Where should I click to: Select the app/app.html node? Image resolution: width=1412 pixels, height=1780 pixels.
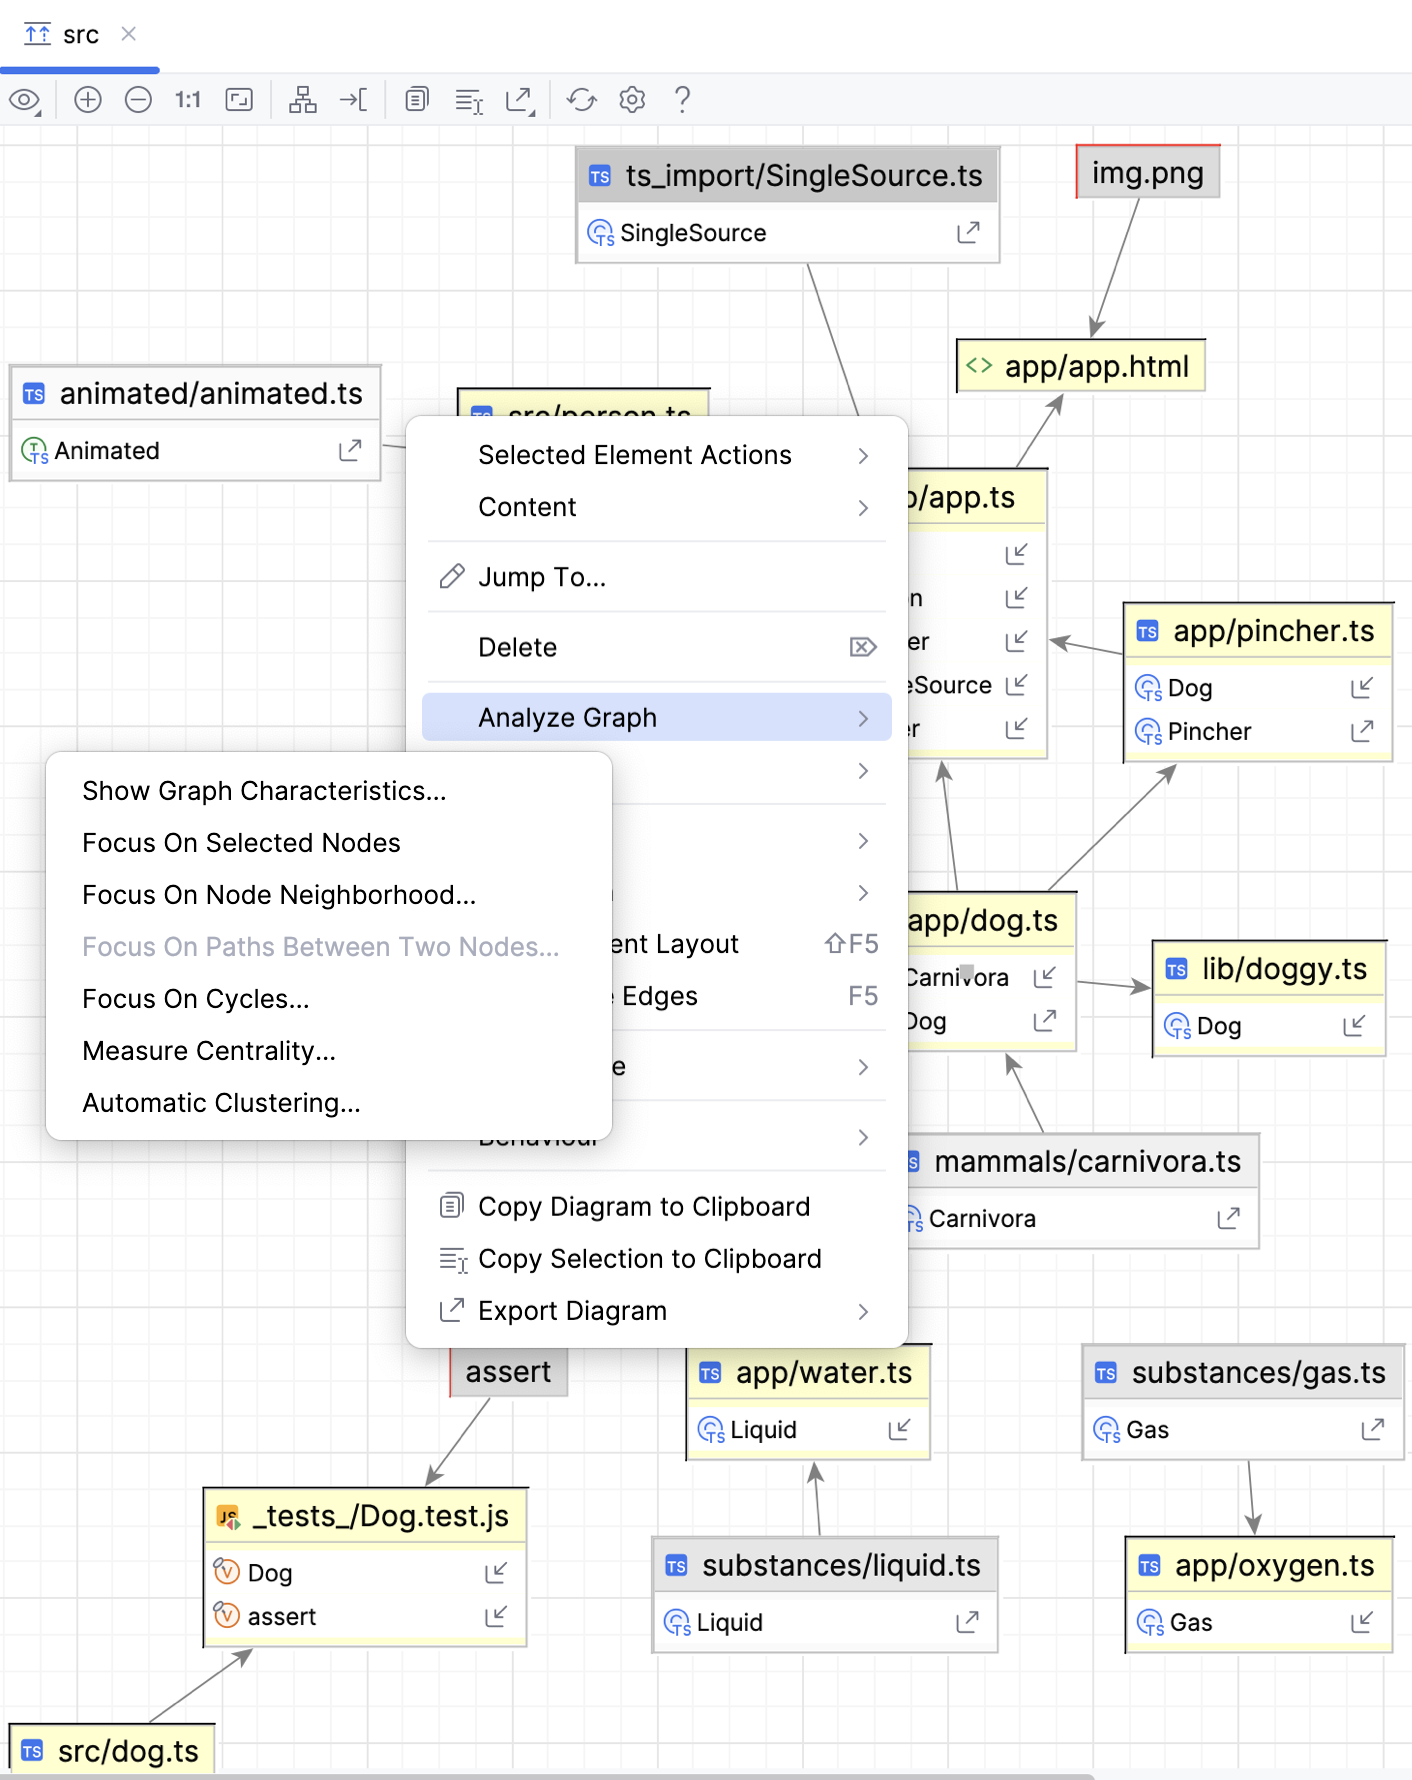point(1081,366)
